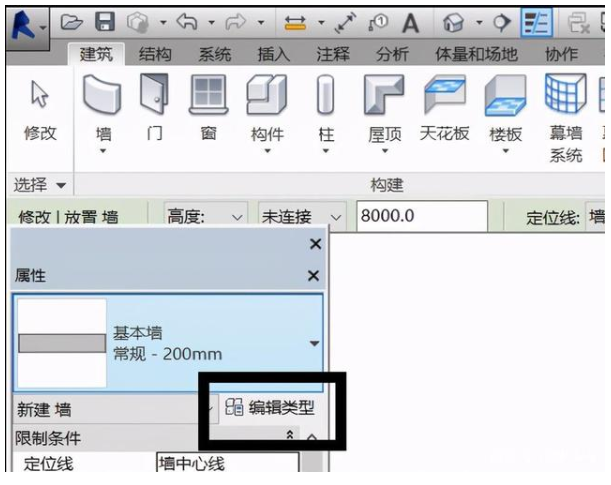Click the 天花板 (Ceiling) tool
Screen dimensions: 611x485
444,110
